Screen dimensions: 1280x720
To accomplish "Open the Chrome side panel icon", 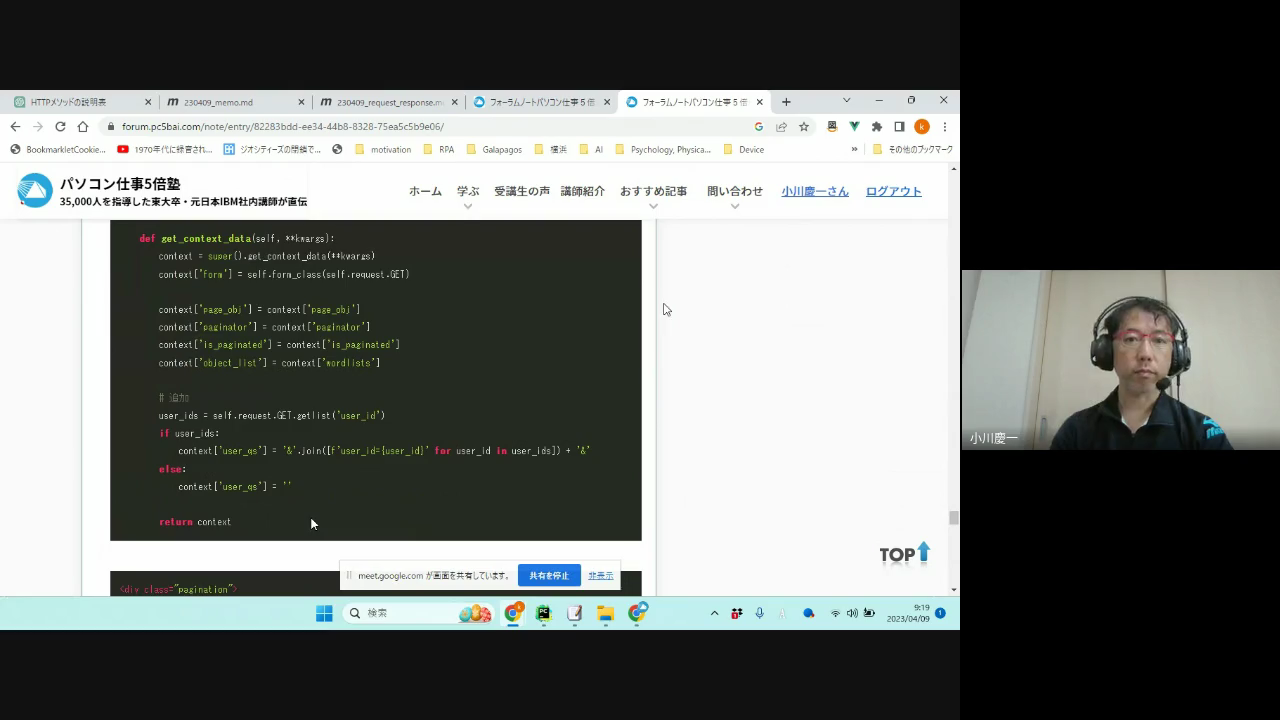I will (x=899, y=127).
